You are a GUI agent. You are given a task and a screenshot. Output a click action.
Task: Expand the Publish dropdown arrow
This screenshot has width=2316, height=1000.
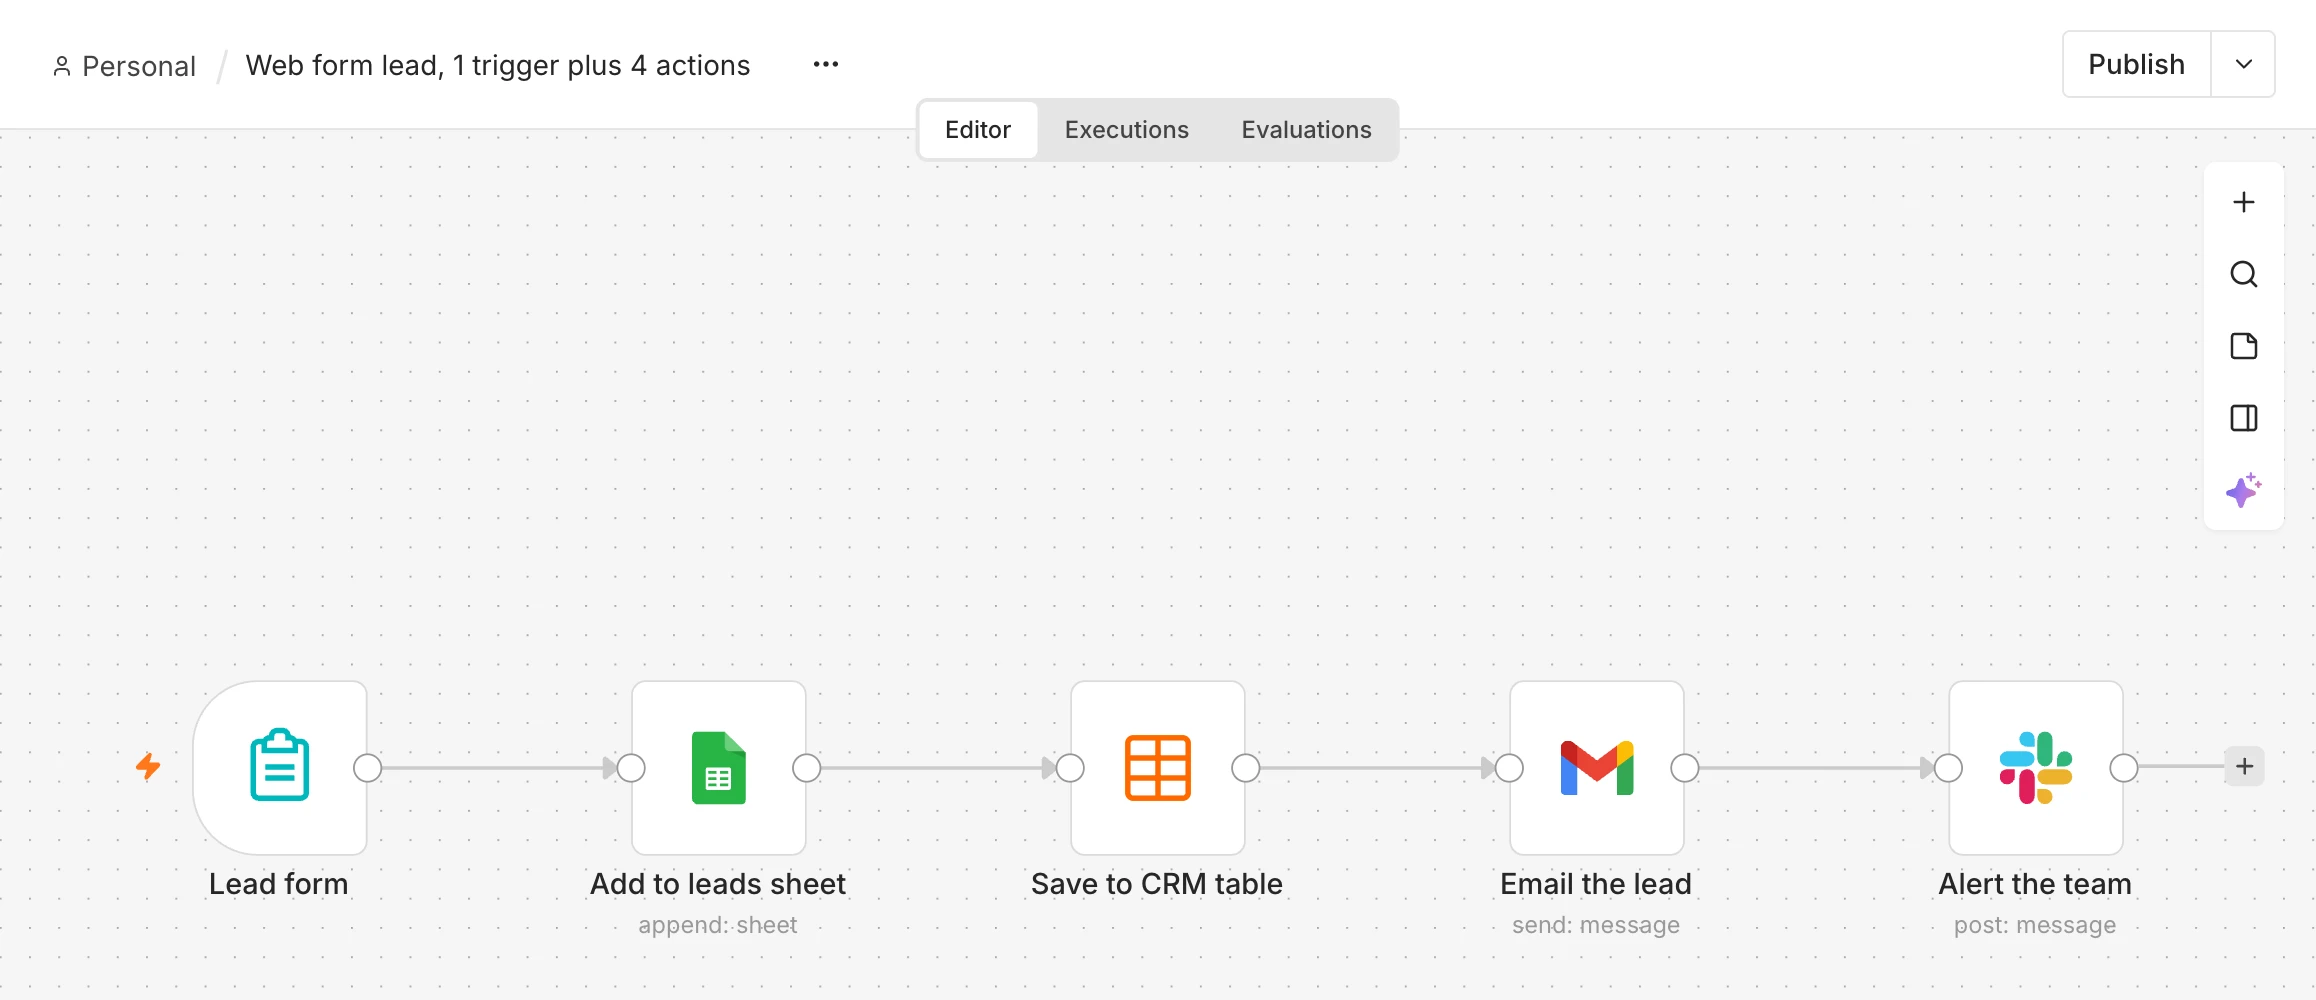2244,64
